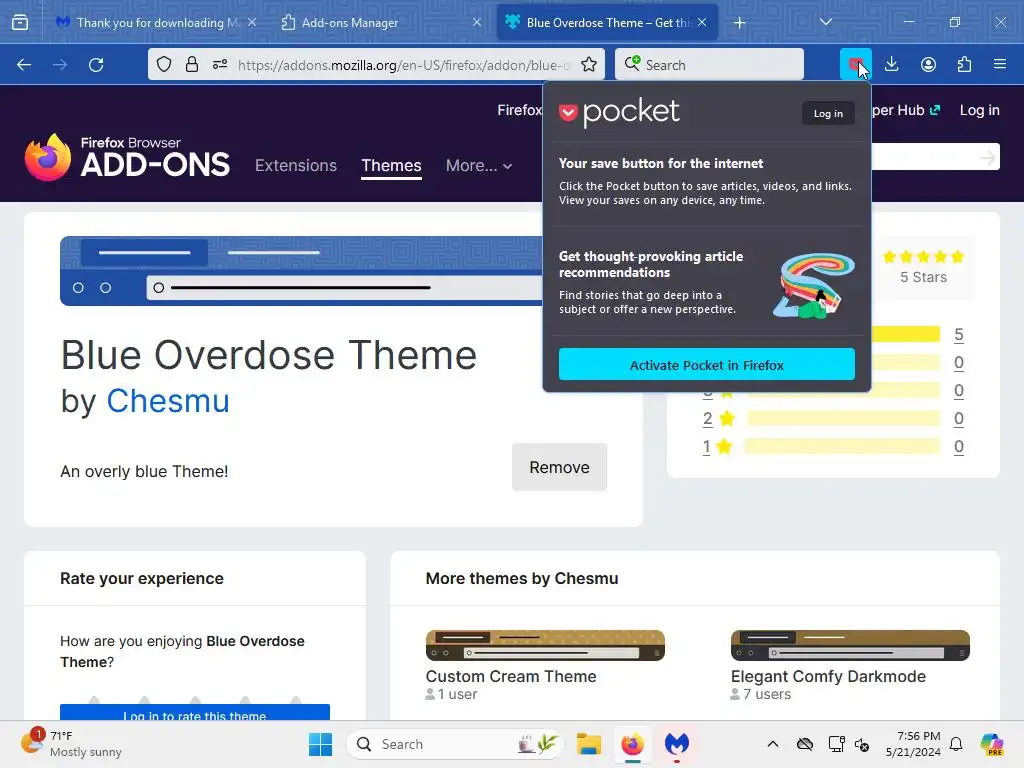Click the Firefox Add-ons logo

pyautogui.click(x=127, y=157)
